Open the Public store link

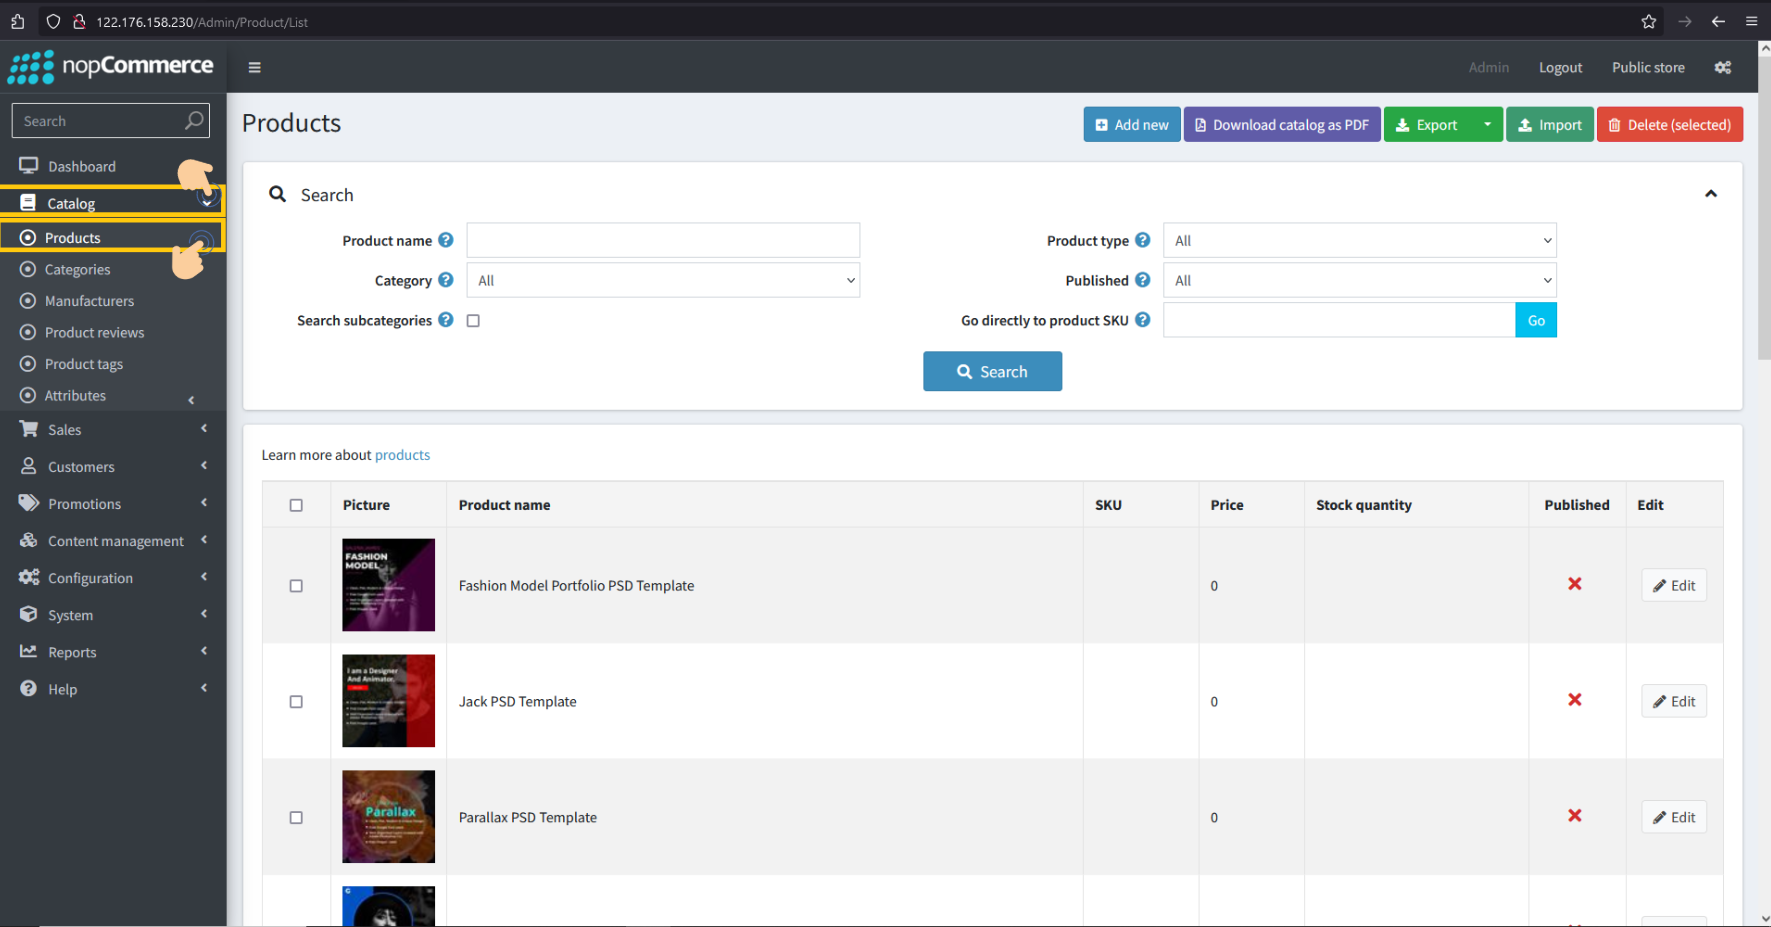(1648, 67)
